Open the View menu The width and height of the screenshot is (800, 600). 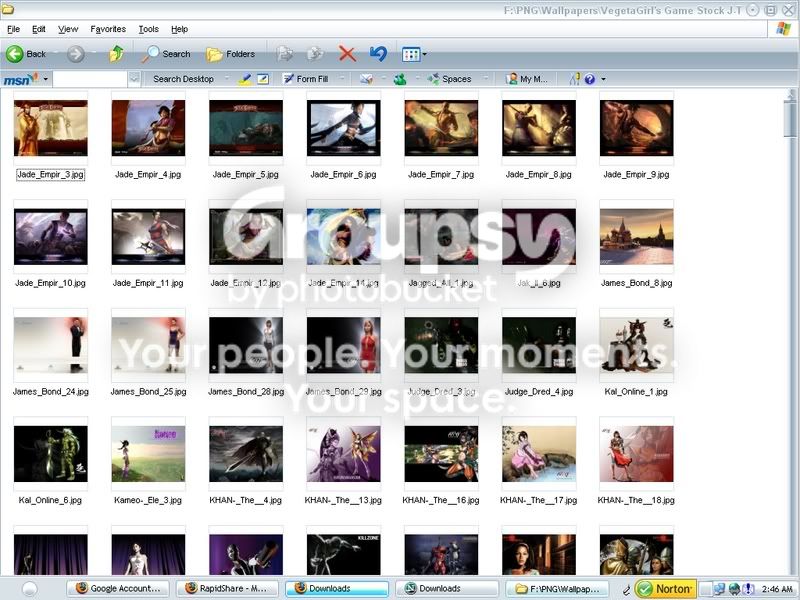pos(68,29)
